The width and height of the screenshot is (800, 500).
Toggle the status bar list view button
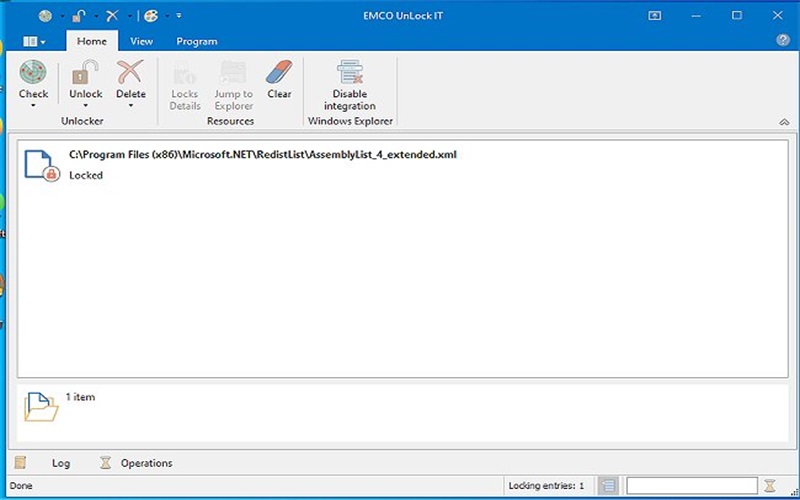[x=608, y=486]
